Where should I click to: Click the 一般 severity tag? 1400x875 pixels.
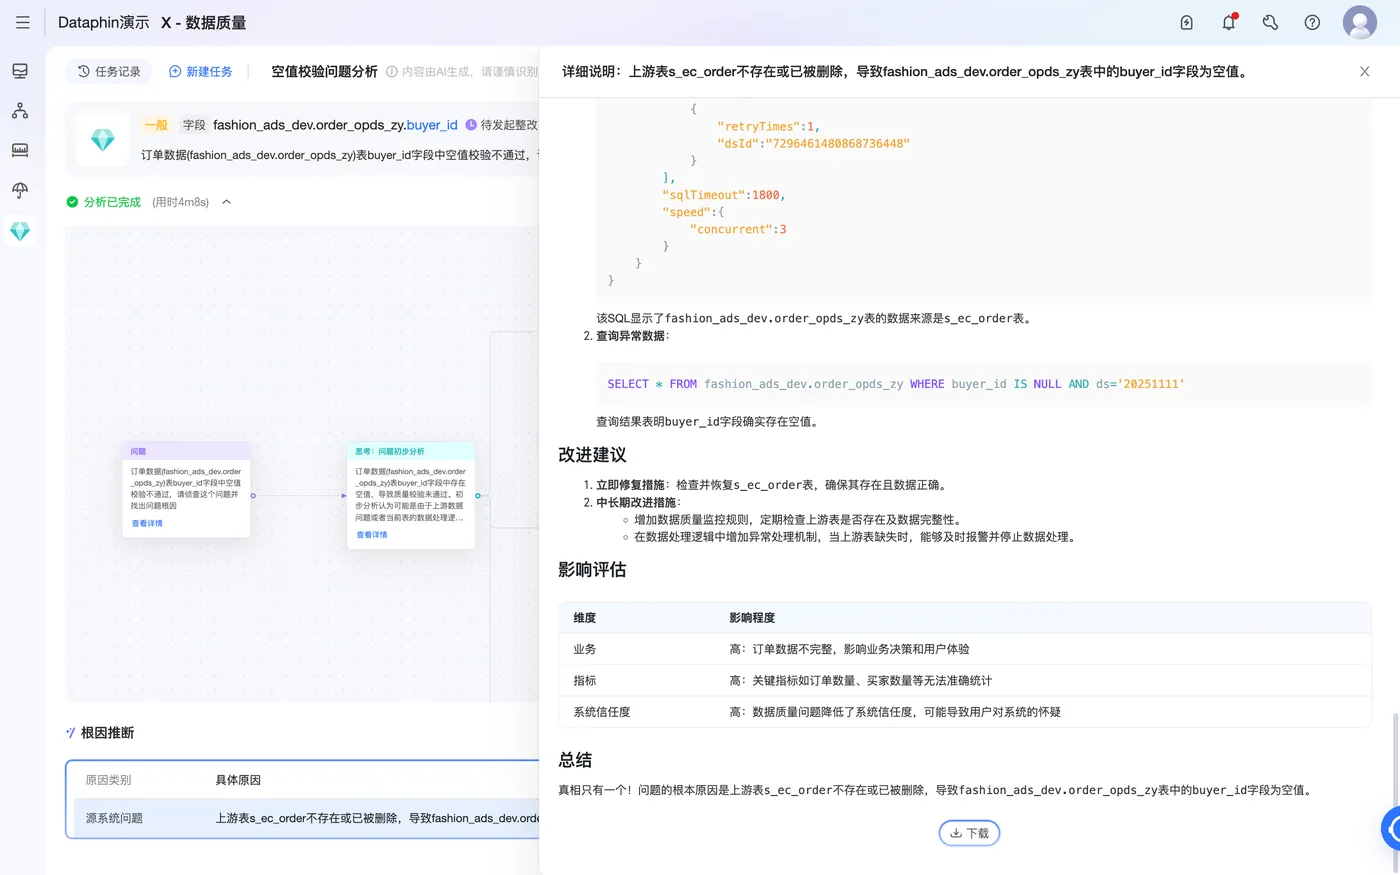click(x=156, y=125)
